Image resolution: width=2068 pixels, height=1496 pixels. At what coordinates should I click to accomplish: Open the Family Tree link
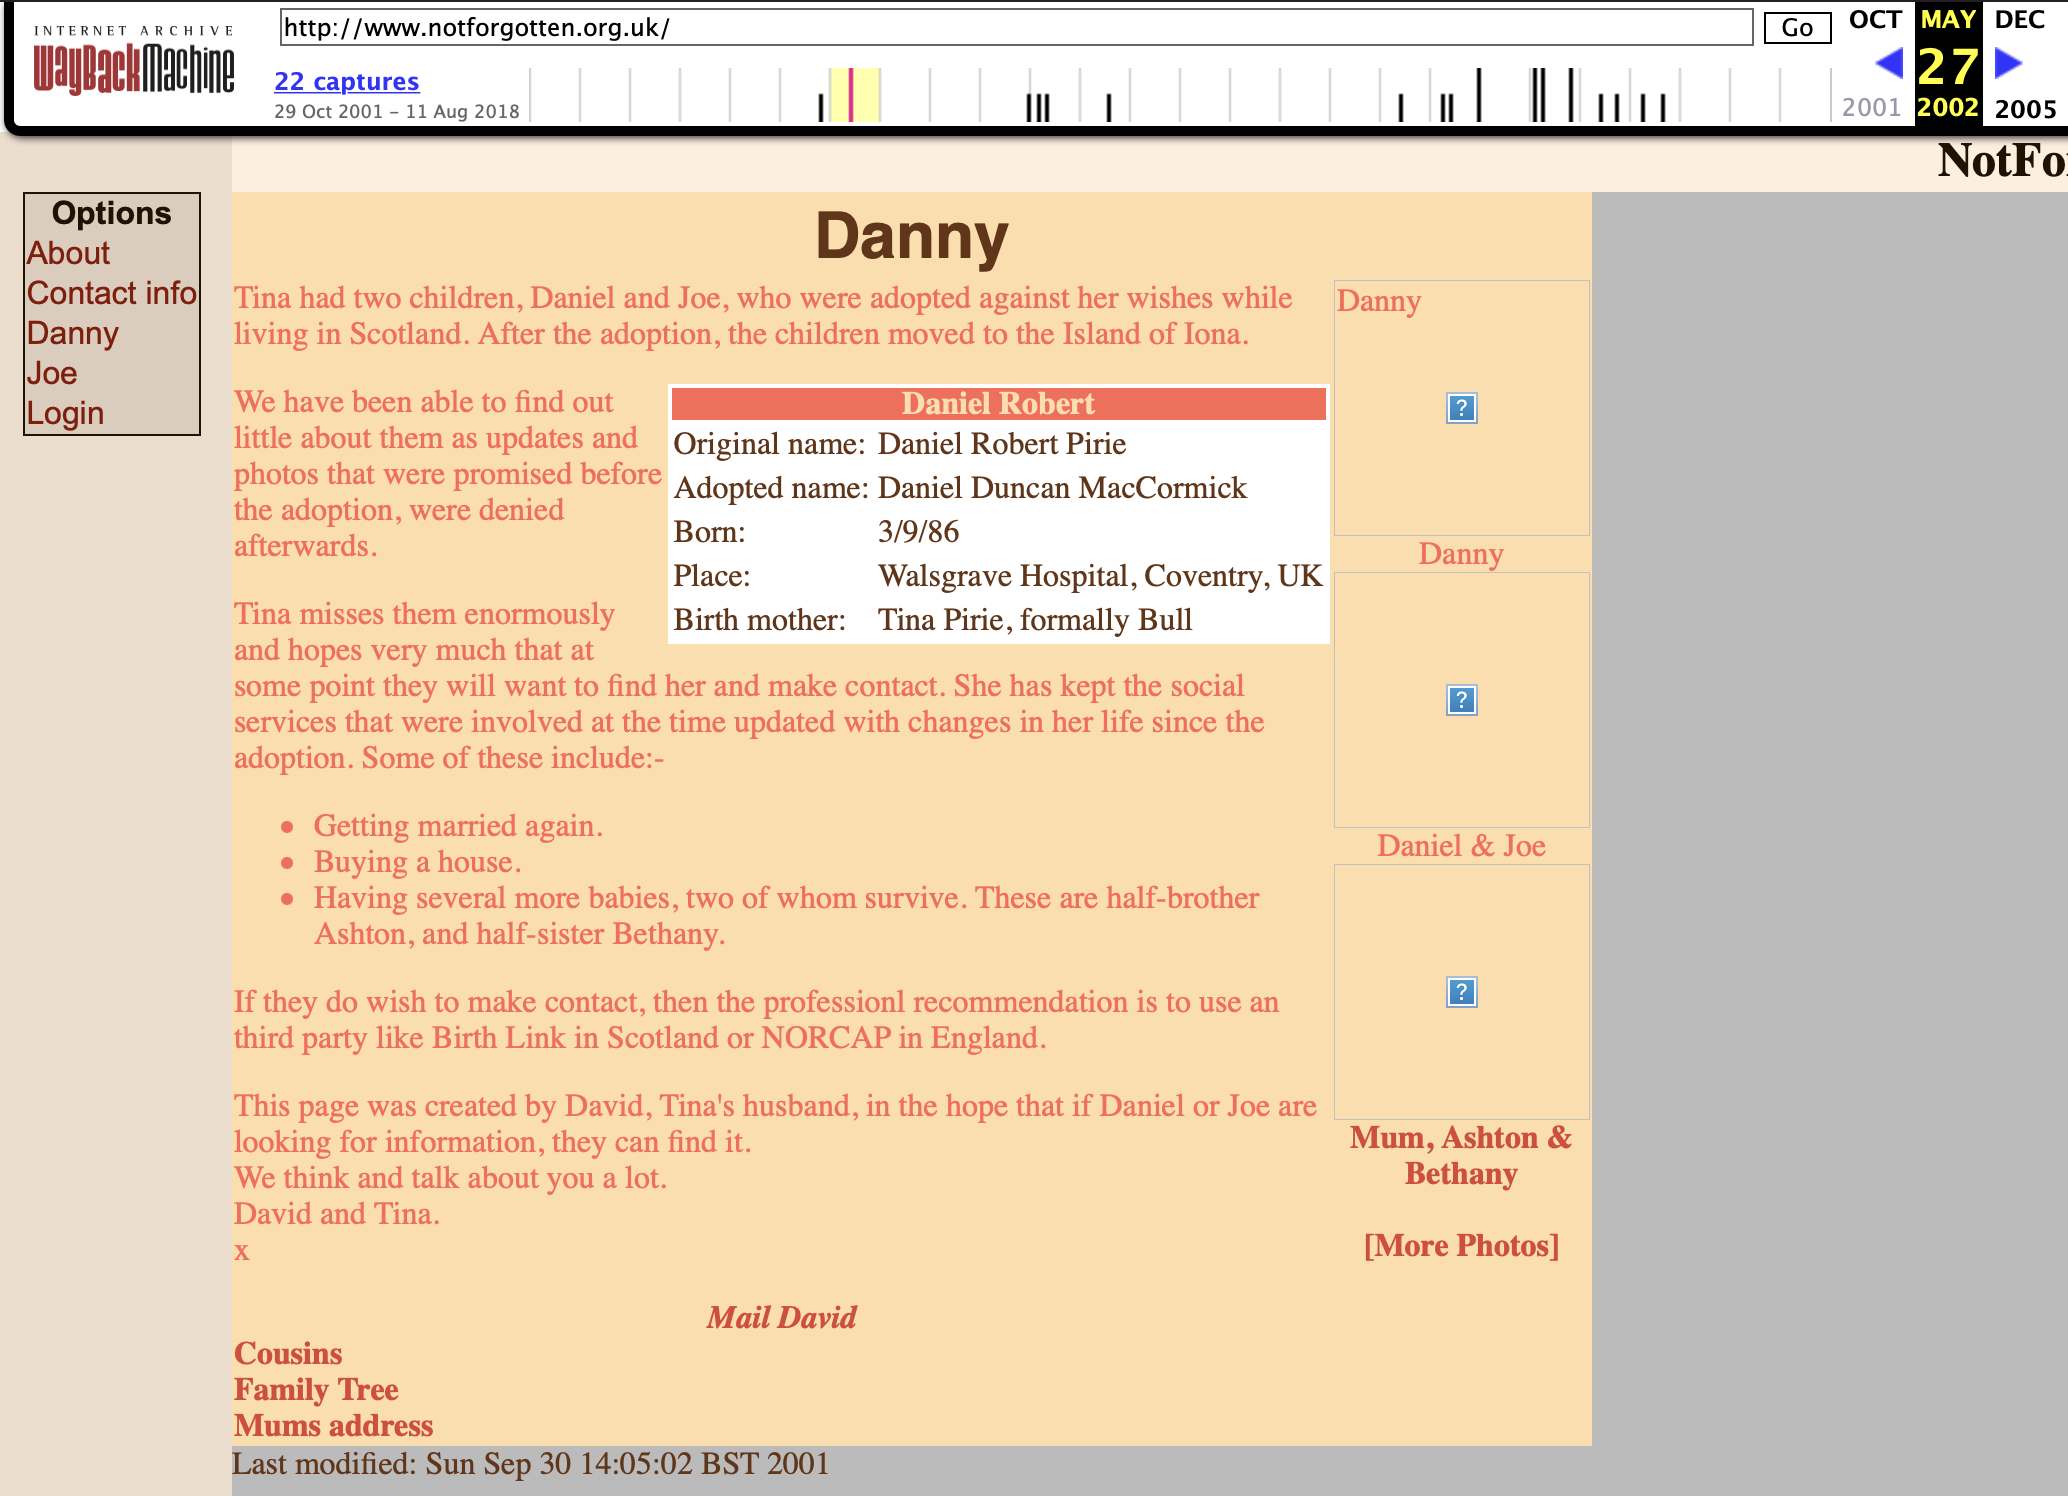316,1389
